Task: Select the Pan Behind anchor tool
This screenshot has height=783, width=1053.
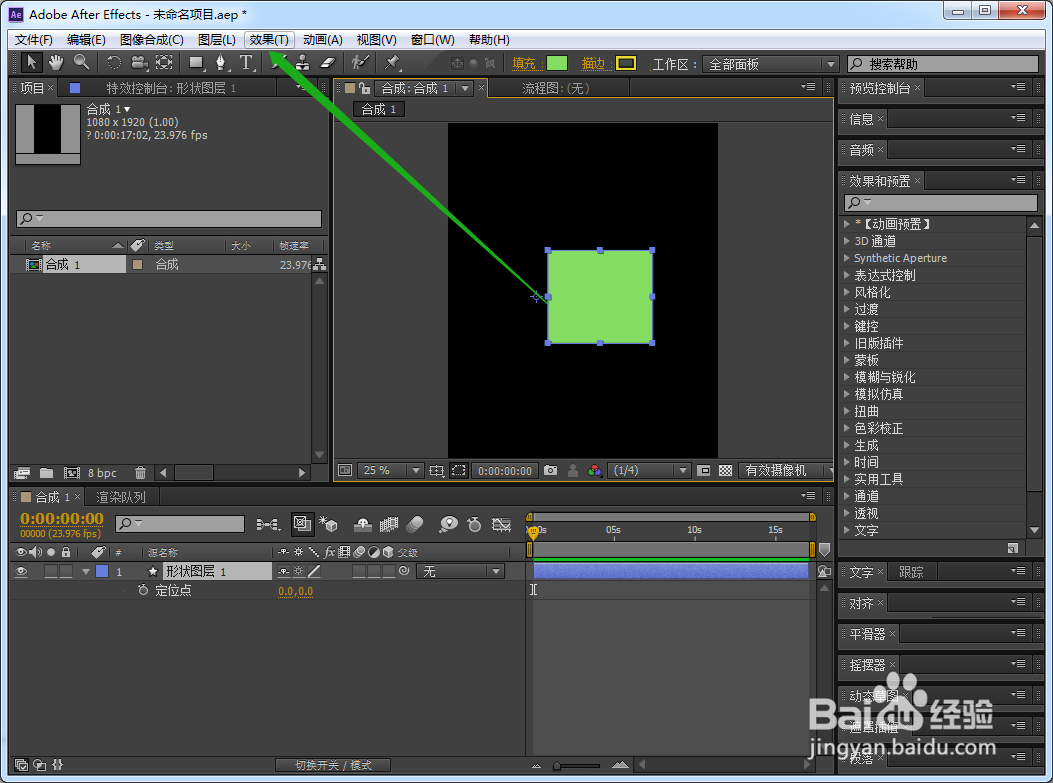Action: (164, 63)
